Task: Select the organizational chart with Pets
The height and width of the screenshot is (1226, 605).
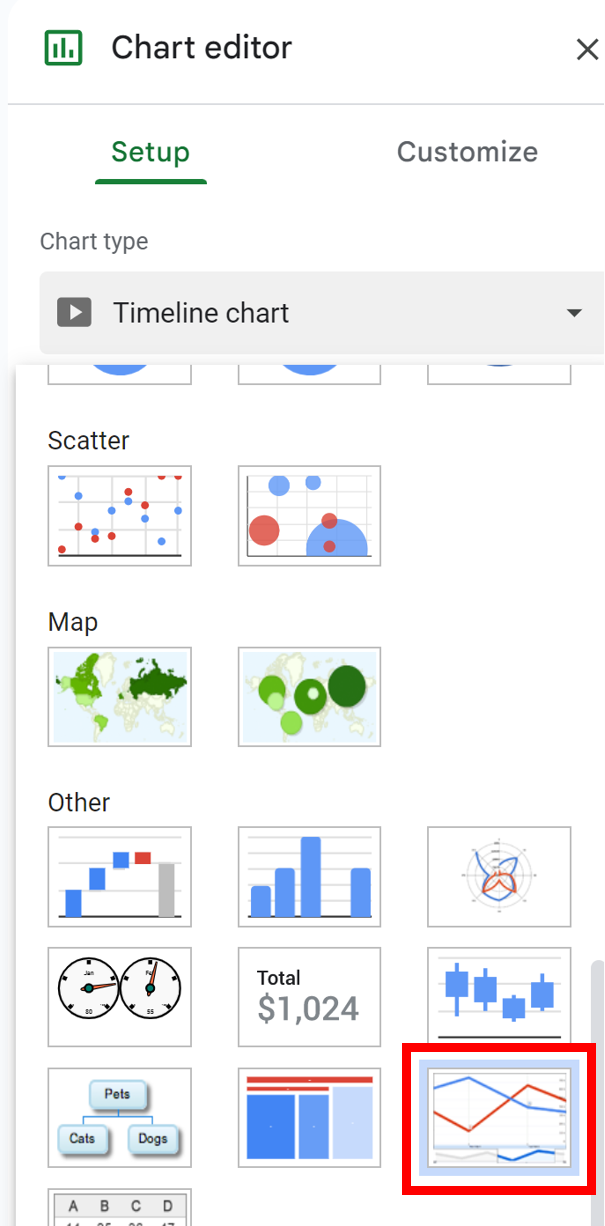Action: (120, 1117)
